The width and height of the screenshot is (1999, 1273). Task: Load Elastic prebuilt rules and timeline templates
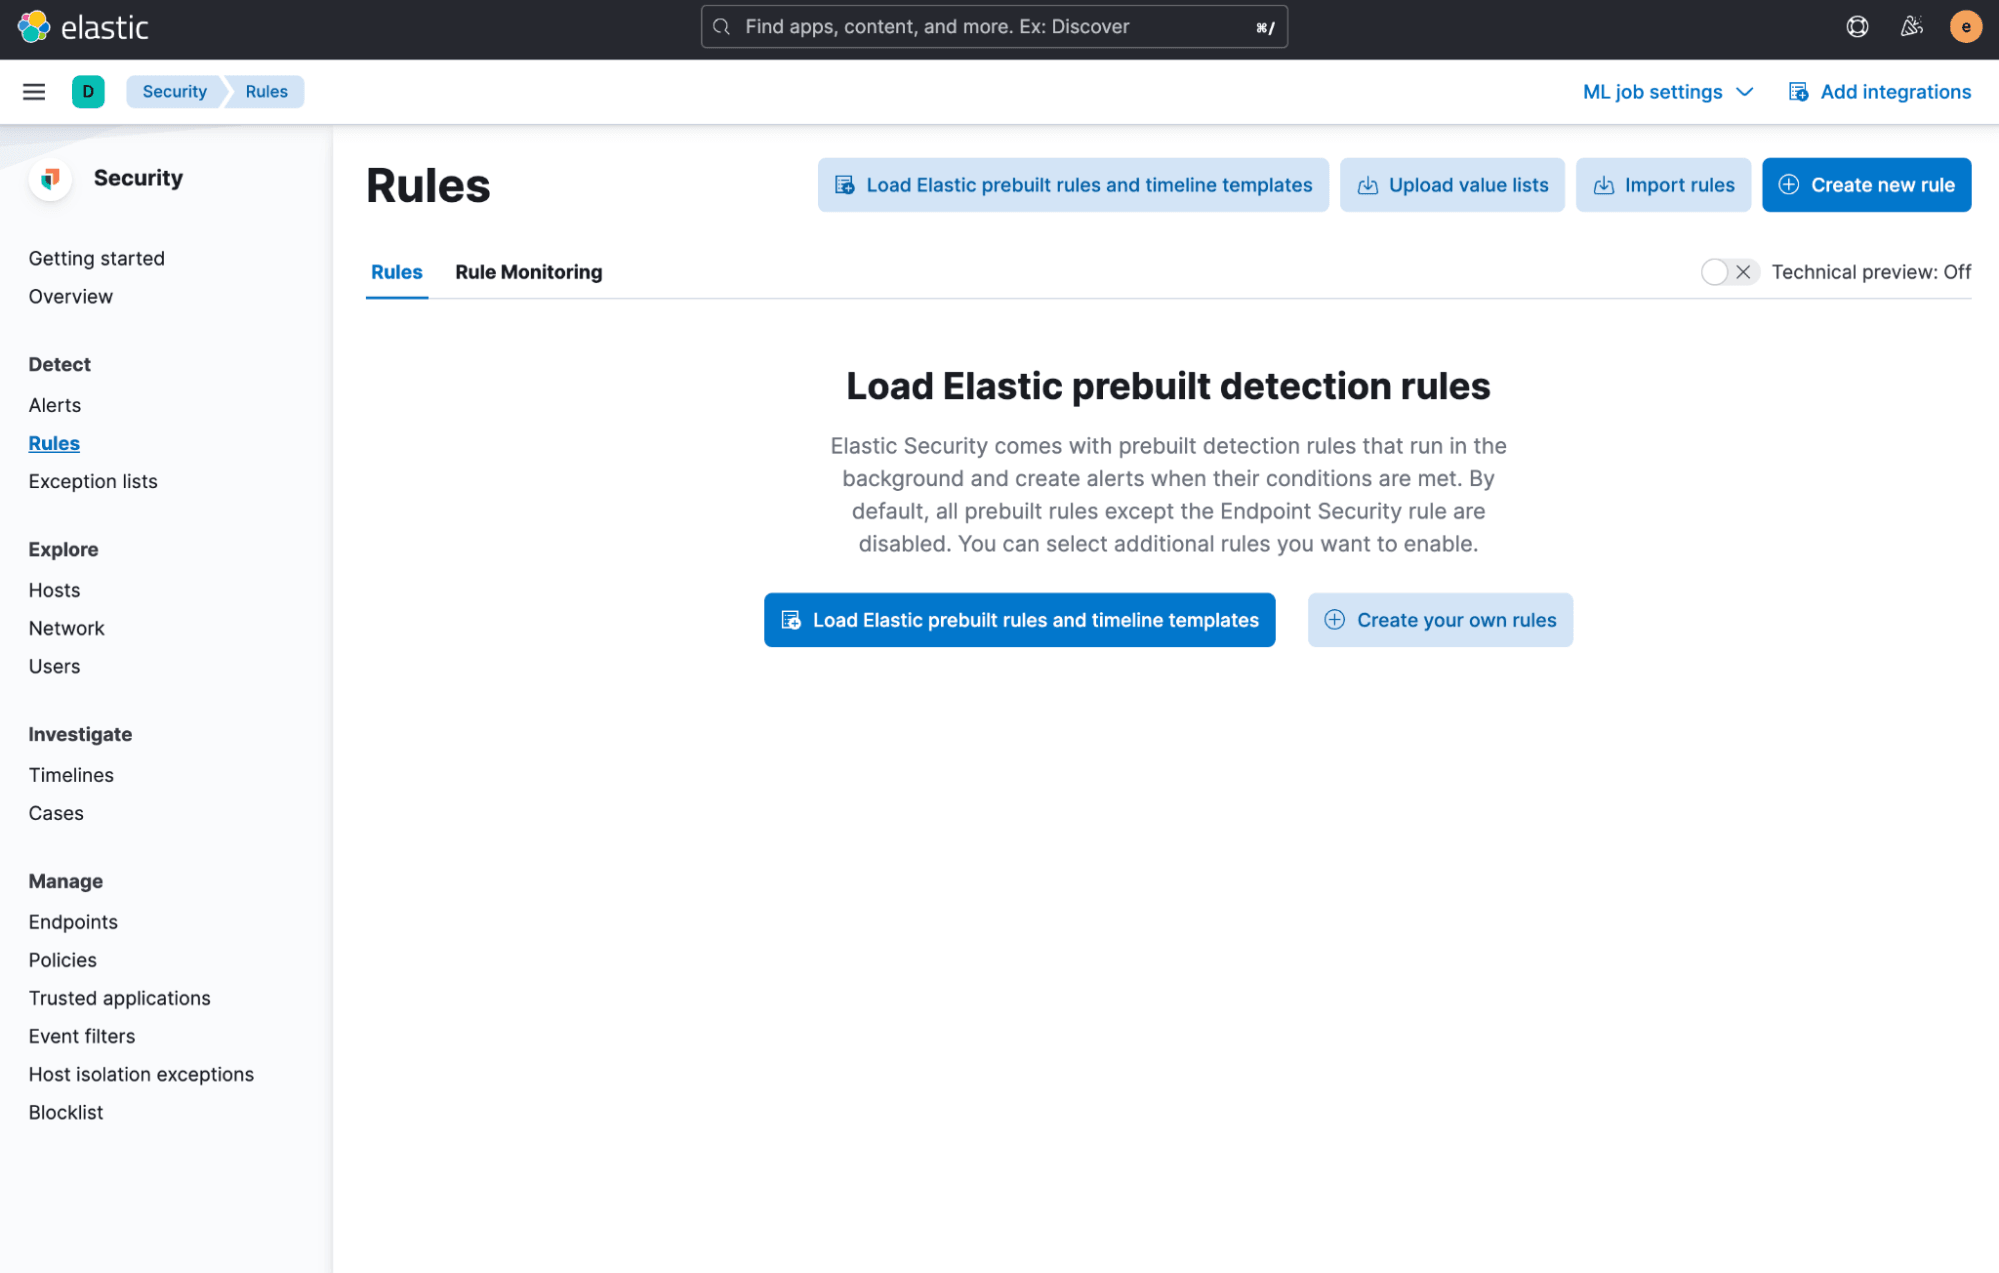pos(1019,620)
